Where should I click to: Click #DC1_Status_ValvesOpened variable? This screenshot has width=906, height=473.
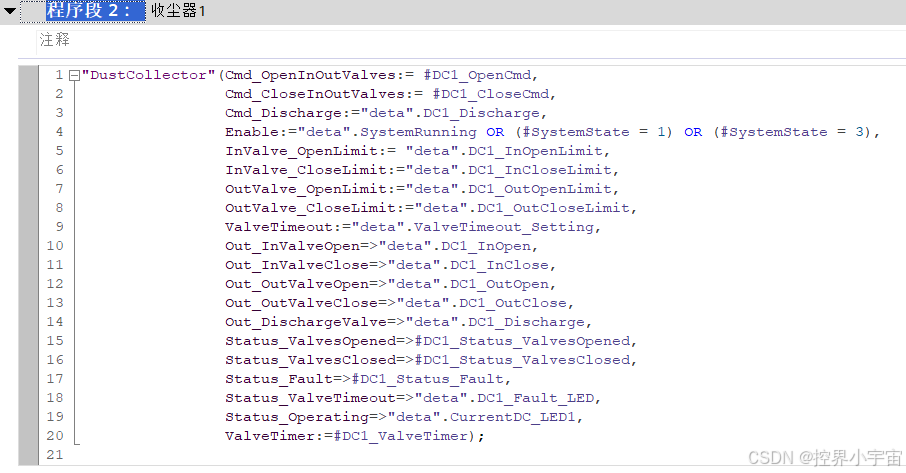[x=522, y=342]
